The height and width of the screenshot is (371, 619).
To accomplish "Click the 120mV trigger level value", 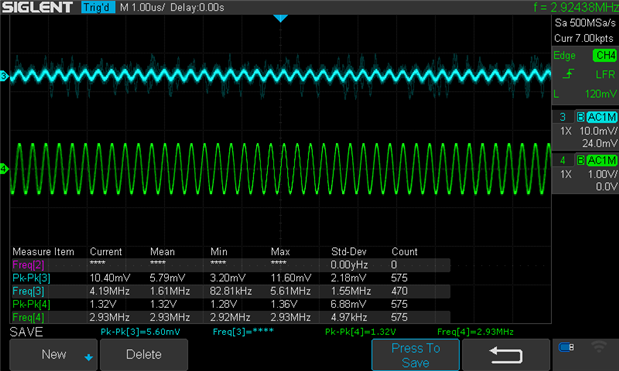I will [x=600, y=94].
